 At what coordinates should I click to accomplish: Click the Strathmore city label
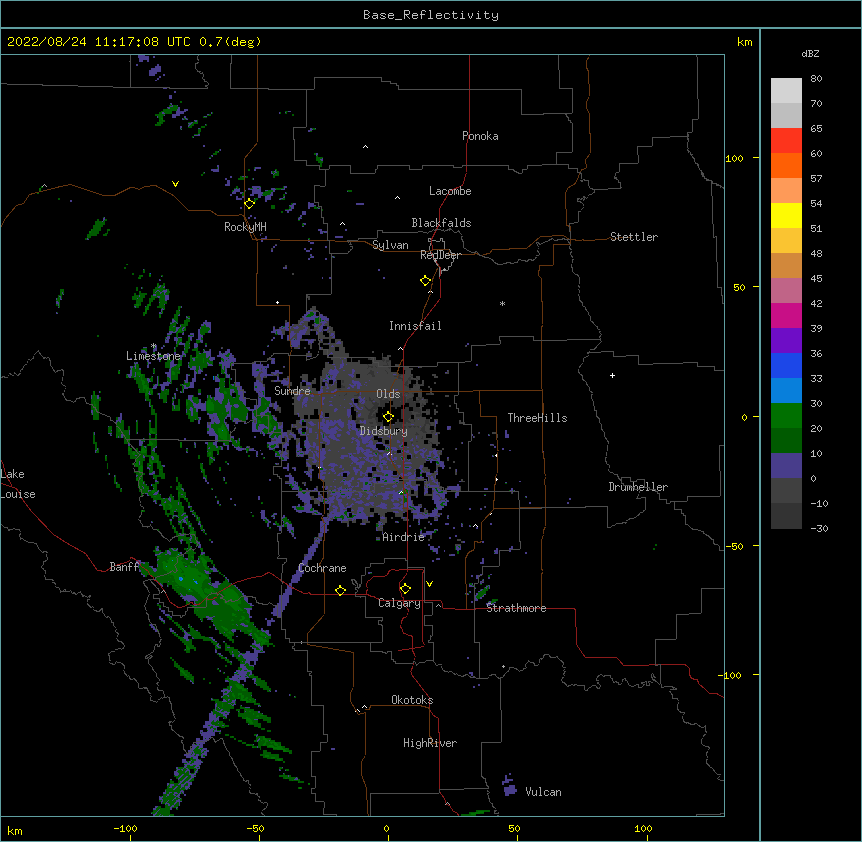[516, 608]
